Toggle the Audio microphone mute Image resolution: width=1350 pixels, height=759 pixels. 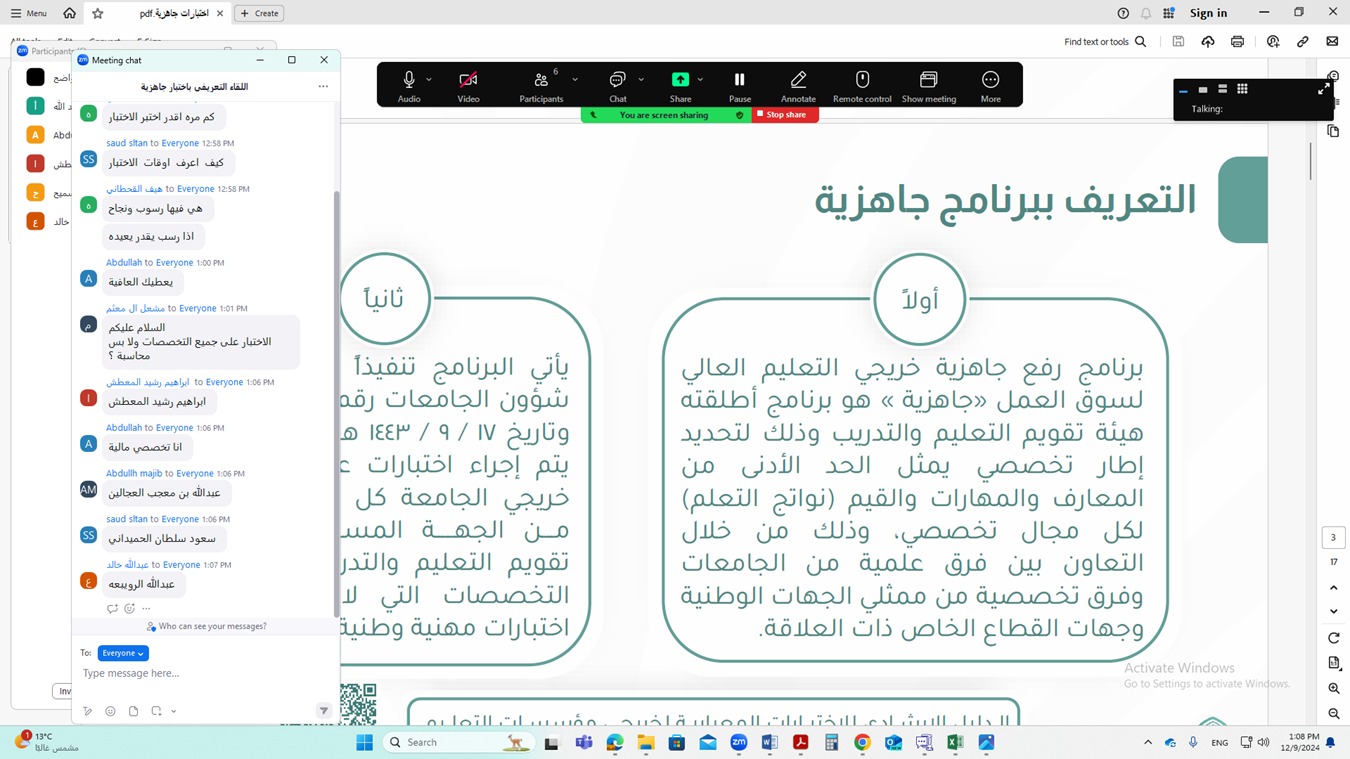pyautogui.click(x=408, y=80)
